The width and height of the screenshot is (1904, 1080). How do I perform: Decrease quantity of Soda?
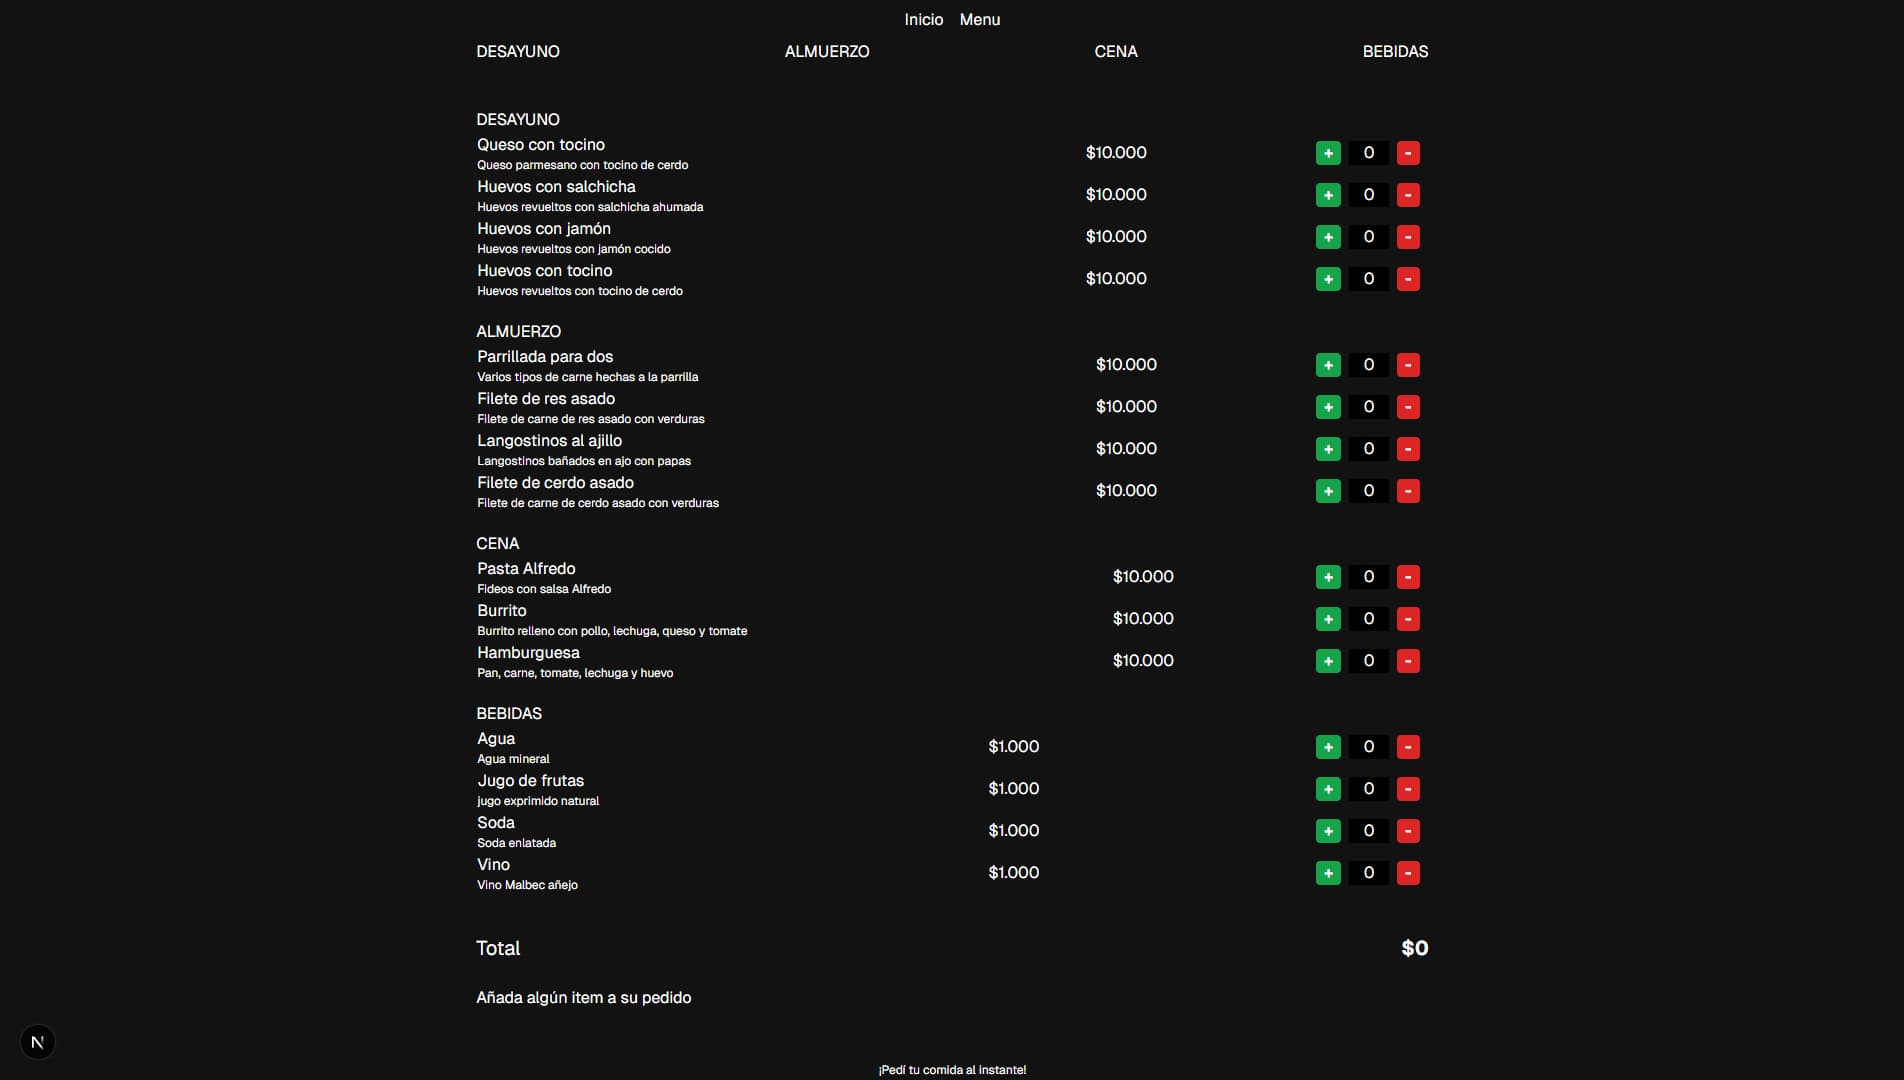[x=1408, y=831]
